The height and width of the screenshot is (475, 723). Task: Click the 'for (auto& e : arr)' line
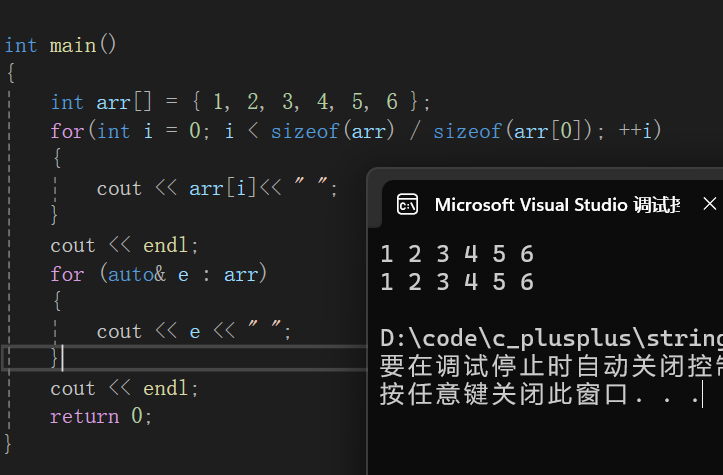click(159, 274)
